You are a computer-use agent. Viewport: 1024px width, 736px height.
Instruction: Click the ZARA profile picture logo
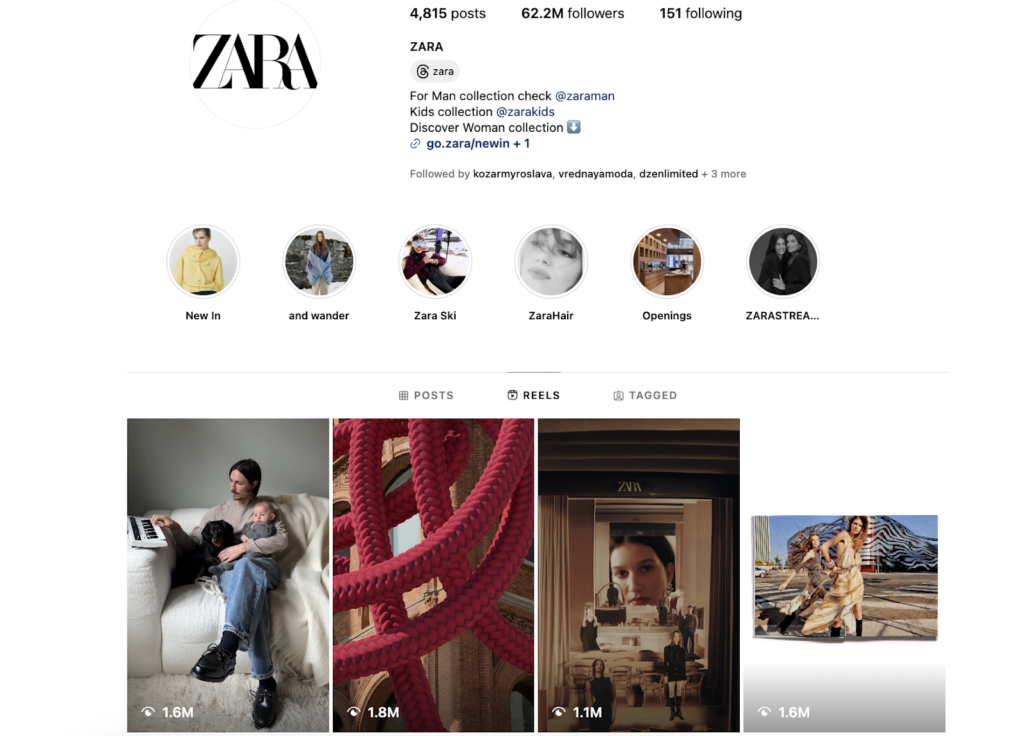255,62
